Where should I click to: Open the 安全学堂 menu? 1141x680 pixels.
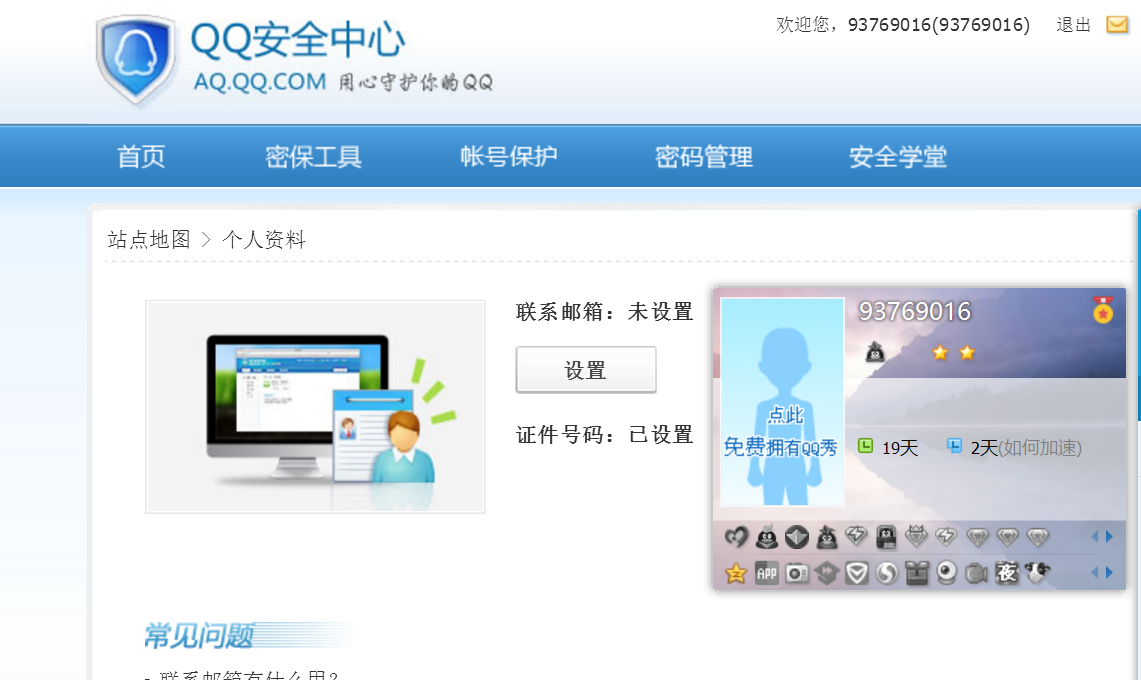pos(898,157)
